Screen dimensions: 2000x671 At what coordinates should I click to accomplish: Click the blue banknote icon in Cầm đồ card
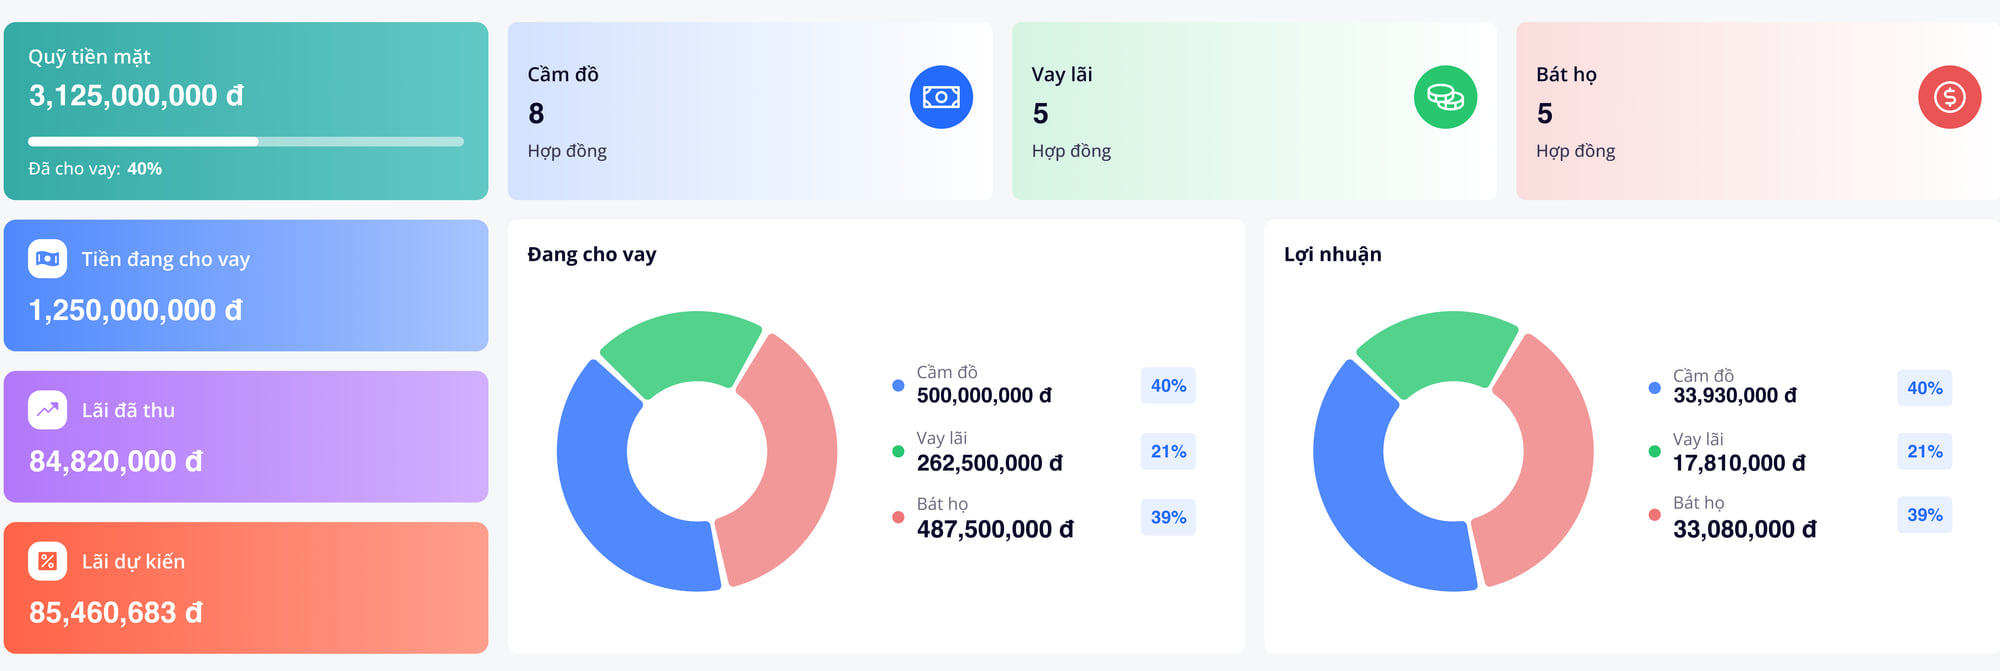941,97
